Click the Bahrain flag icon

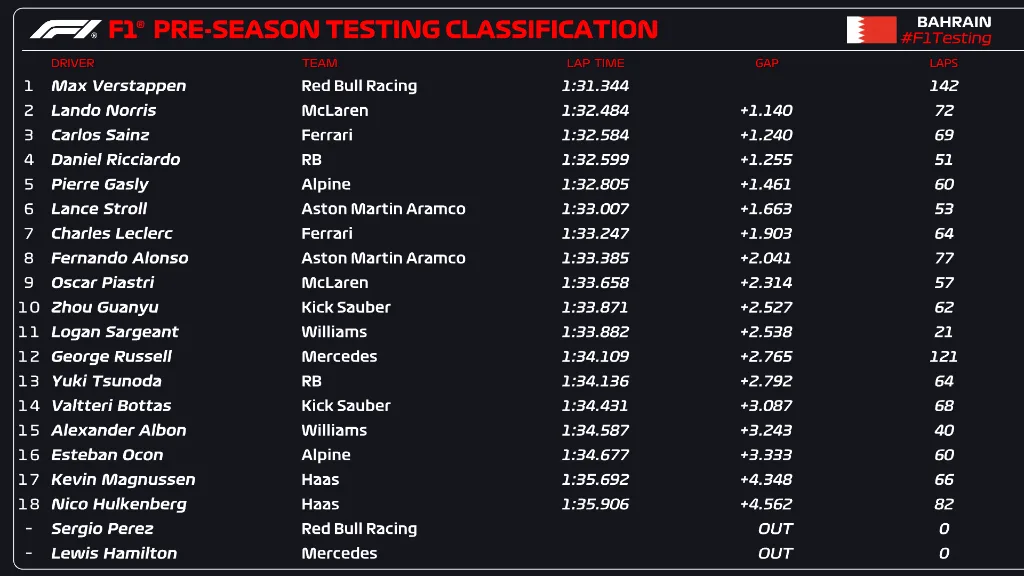click(x=871, y=30)
